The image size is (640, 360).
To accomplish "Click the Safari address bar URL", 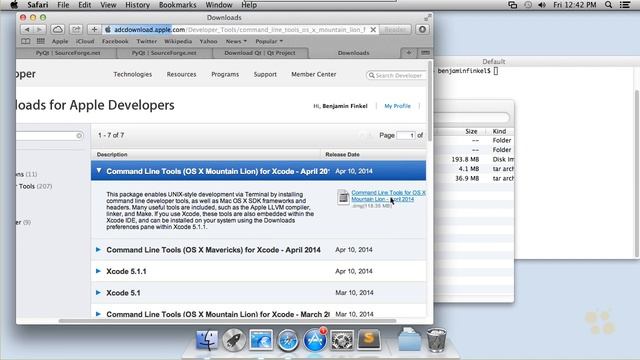I will (x=239, y=30).
